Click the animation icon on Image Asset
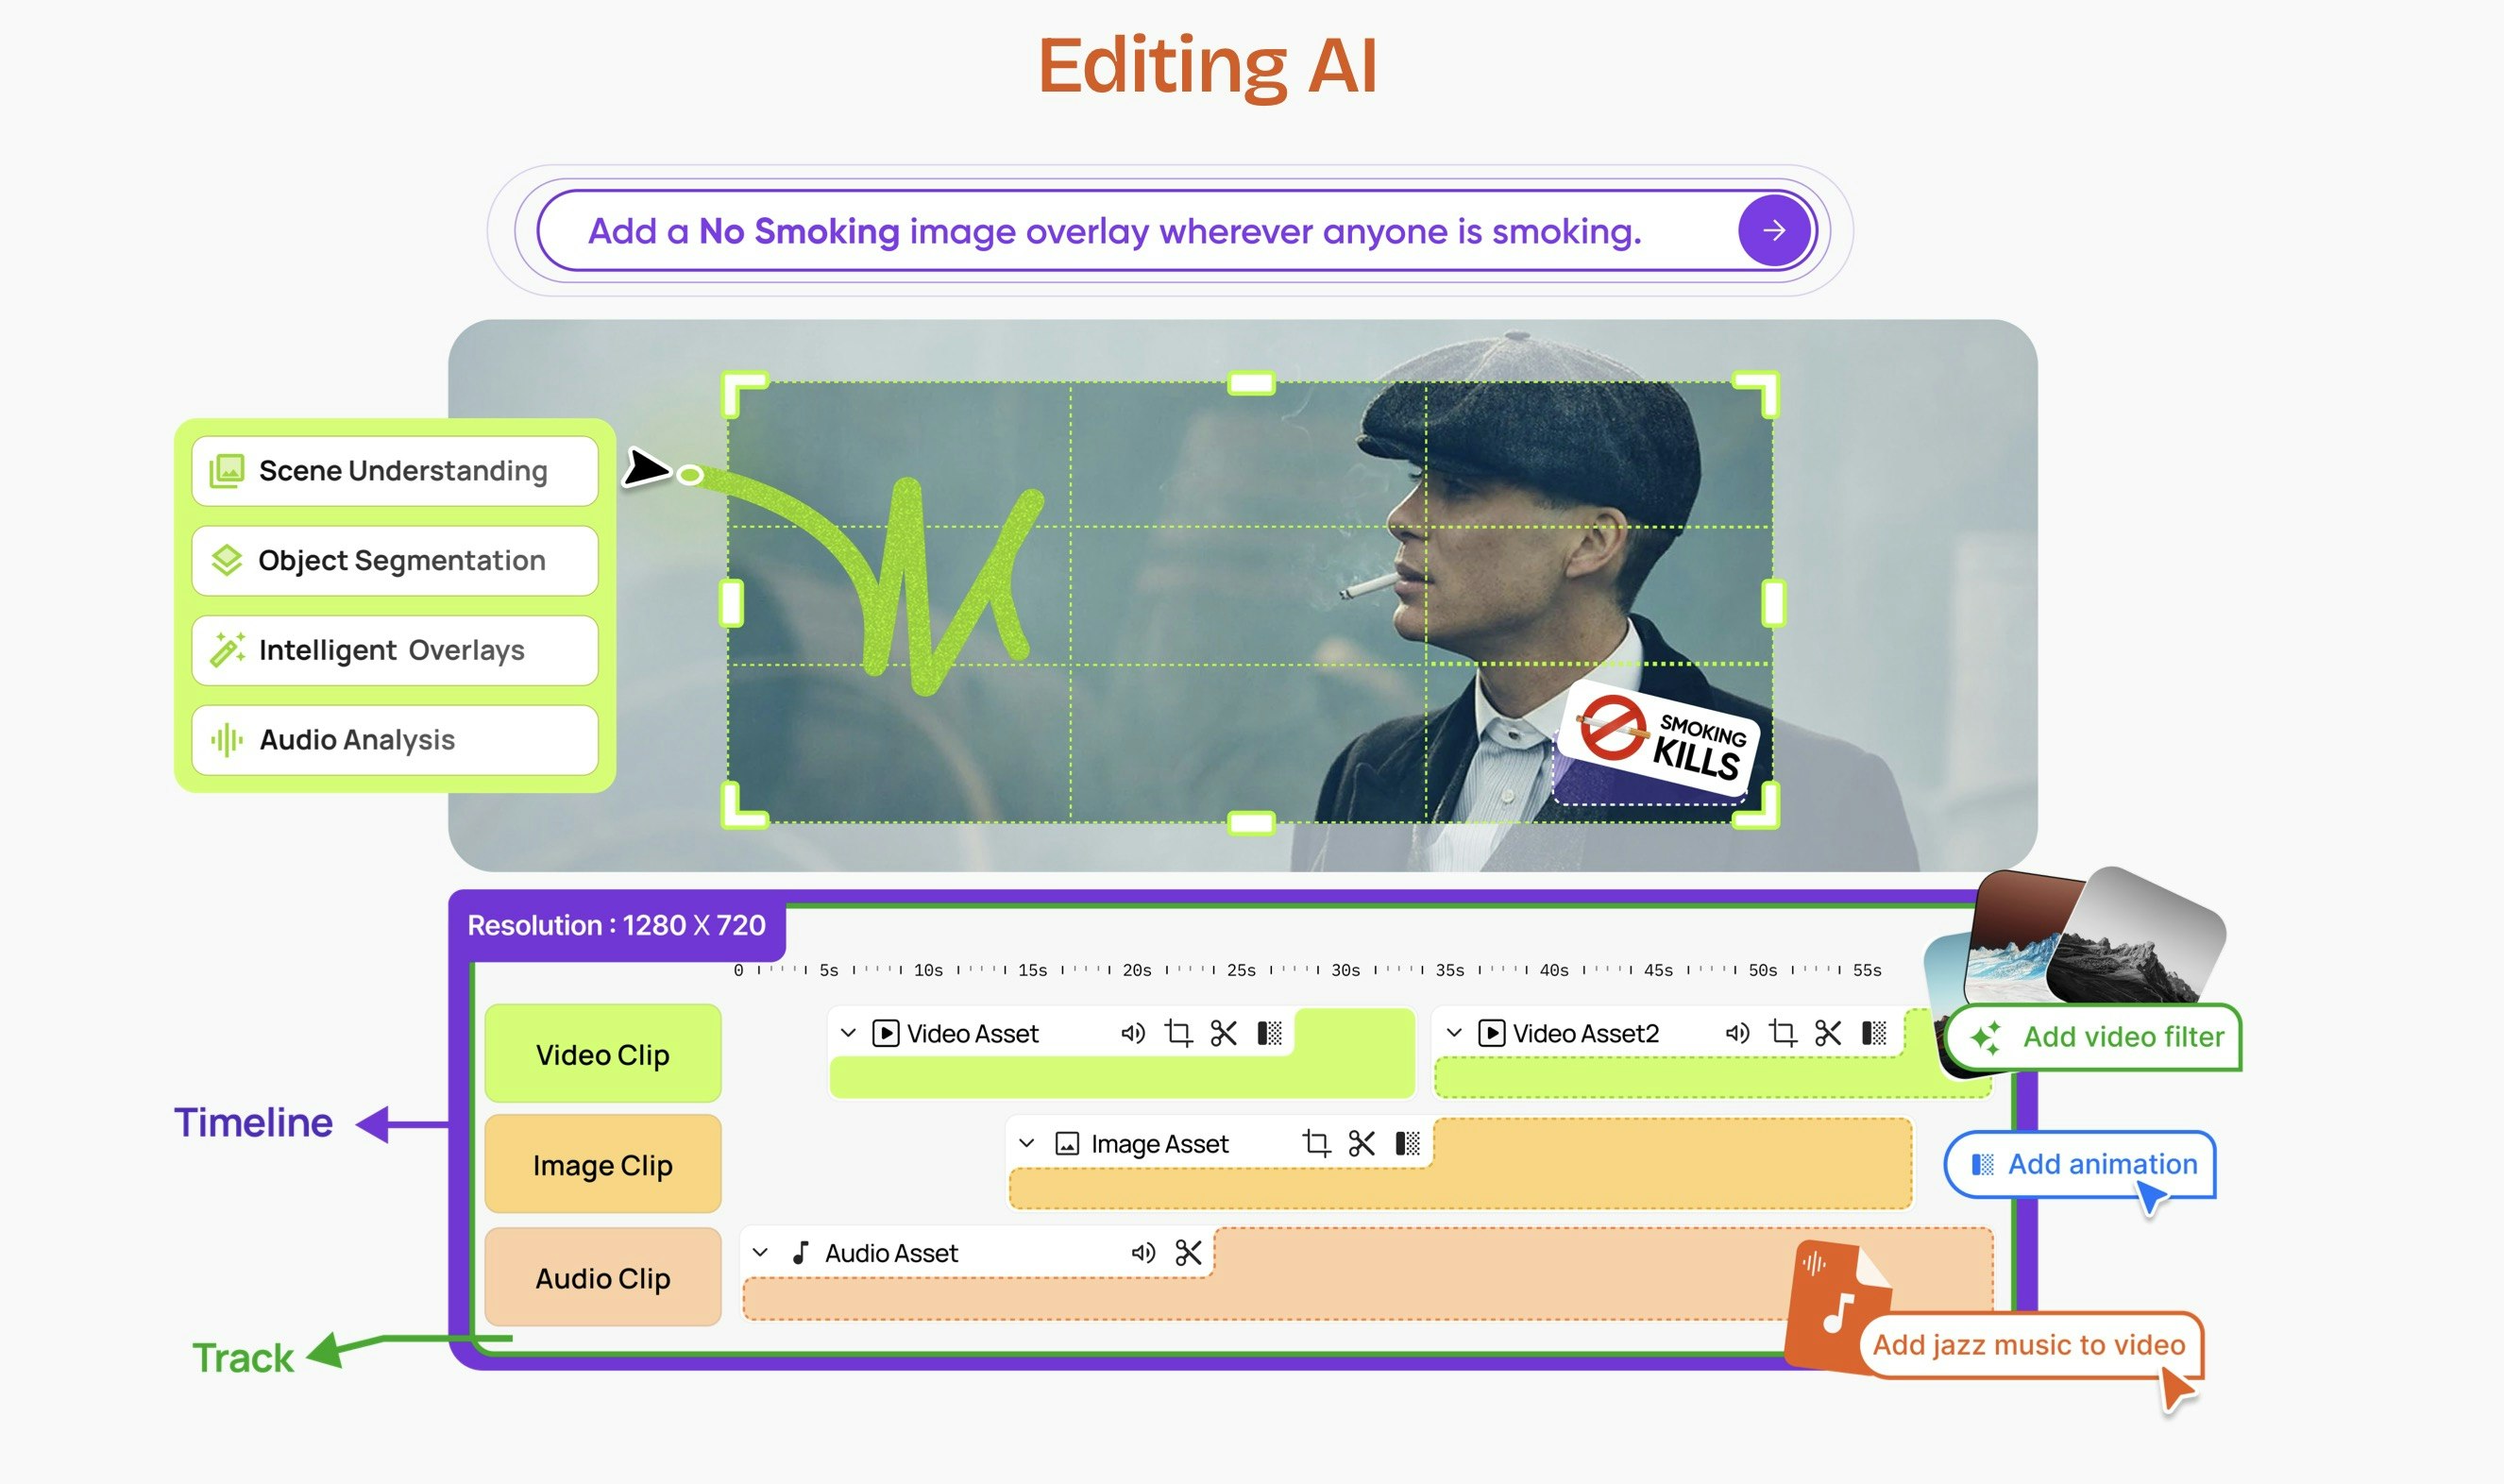 coord(1407,1143)
